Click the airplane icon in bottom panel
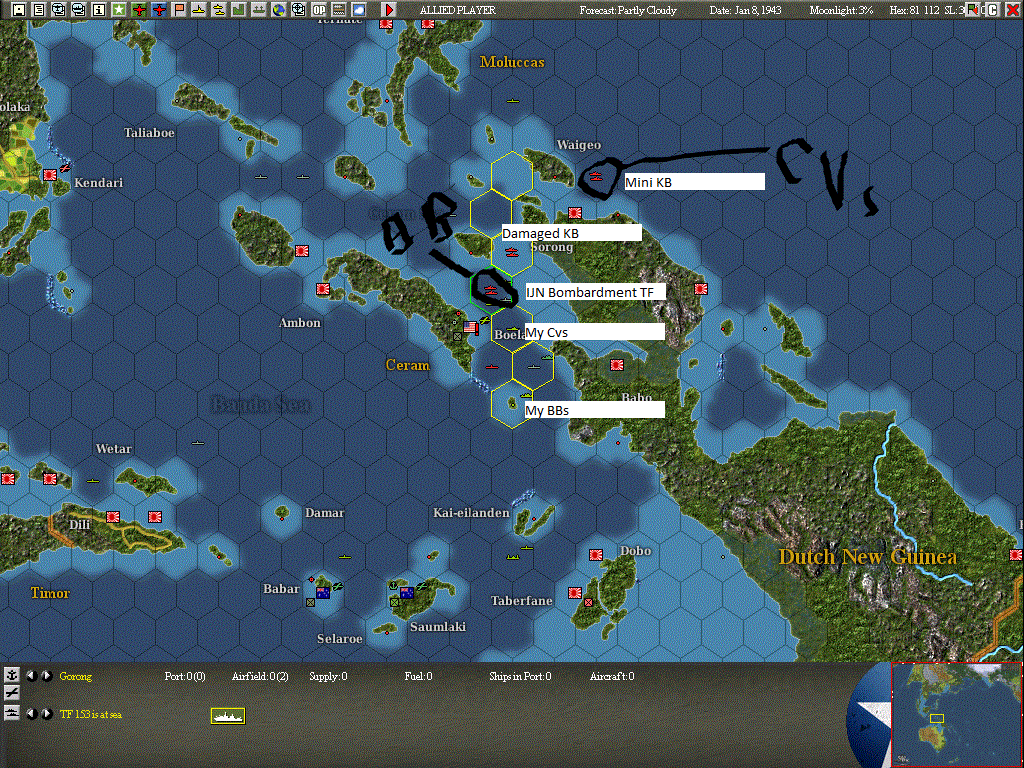Viewport: 1024px width, 768px height. [12, 694]
